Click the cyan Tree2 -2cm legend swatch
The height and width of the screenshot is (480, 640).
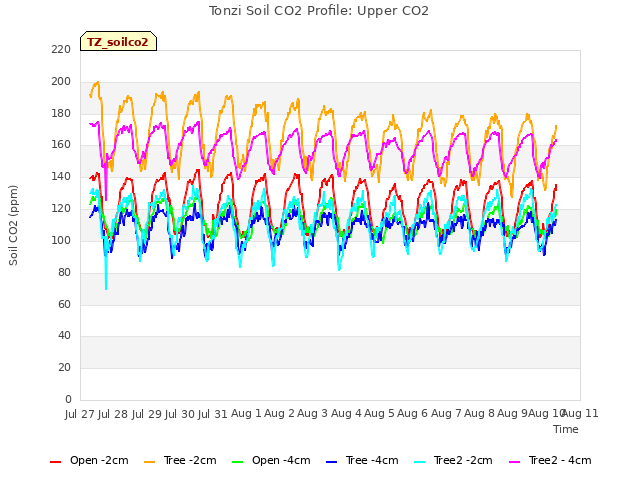(x=420, y=462)
